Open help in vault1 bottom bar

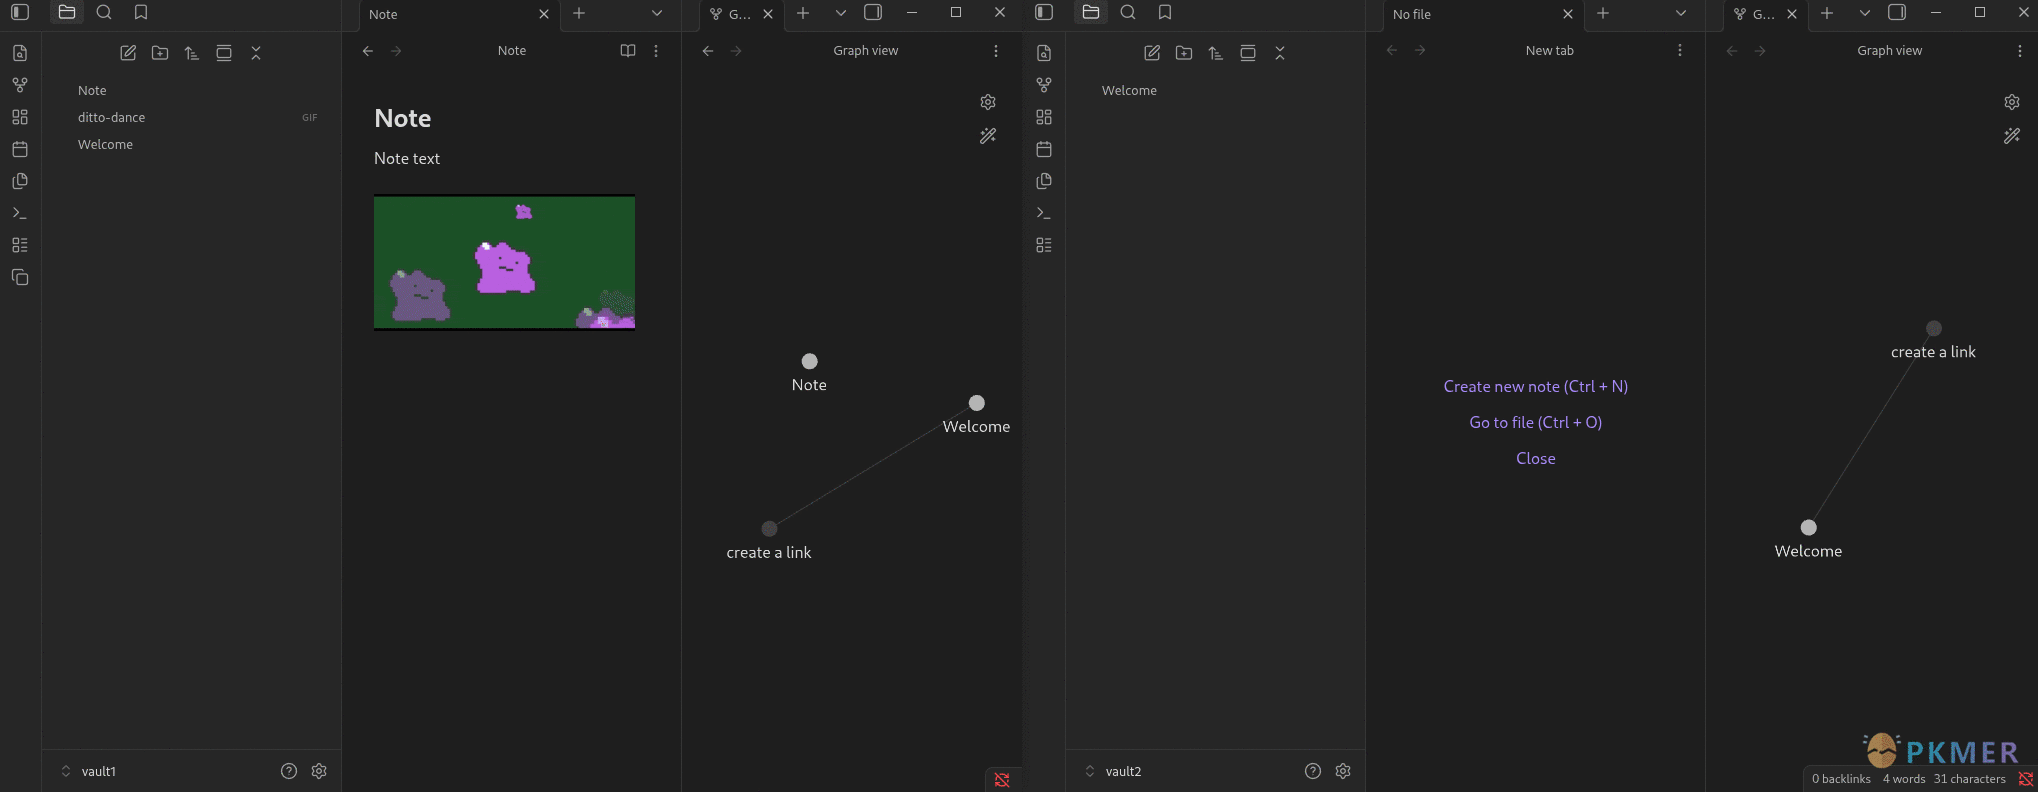(x=289, y=771)
